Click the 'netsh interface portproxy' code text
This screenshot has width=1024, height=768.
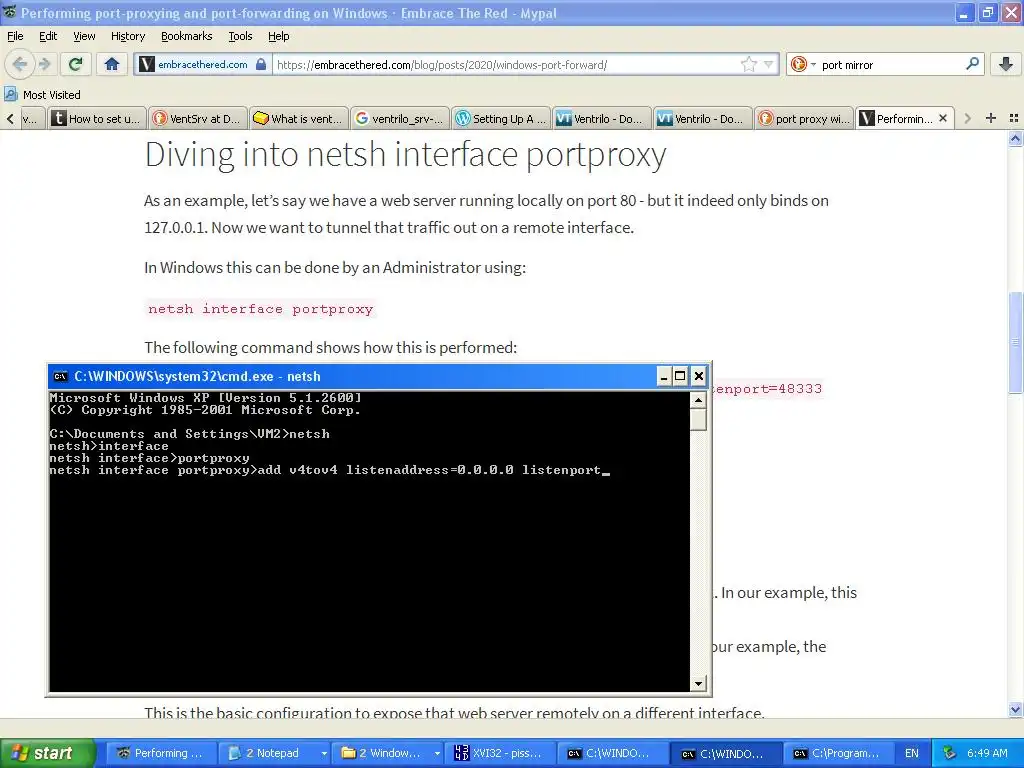point(261,309)
